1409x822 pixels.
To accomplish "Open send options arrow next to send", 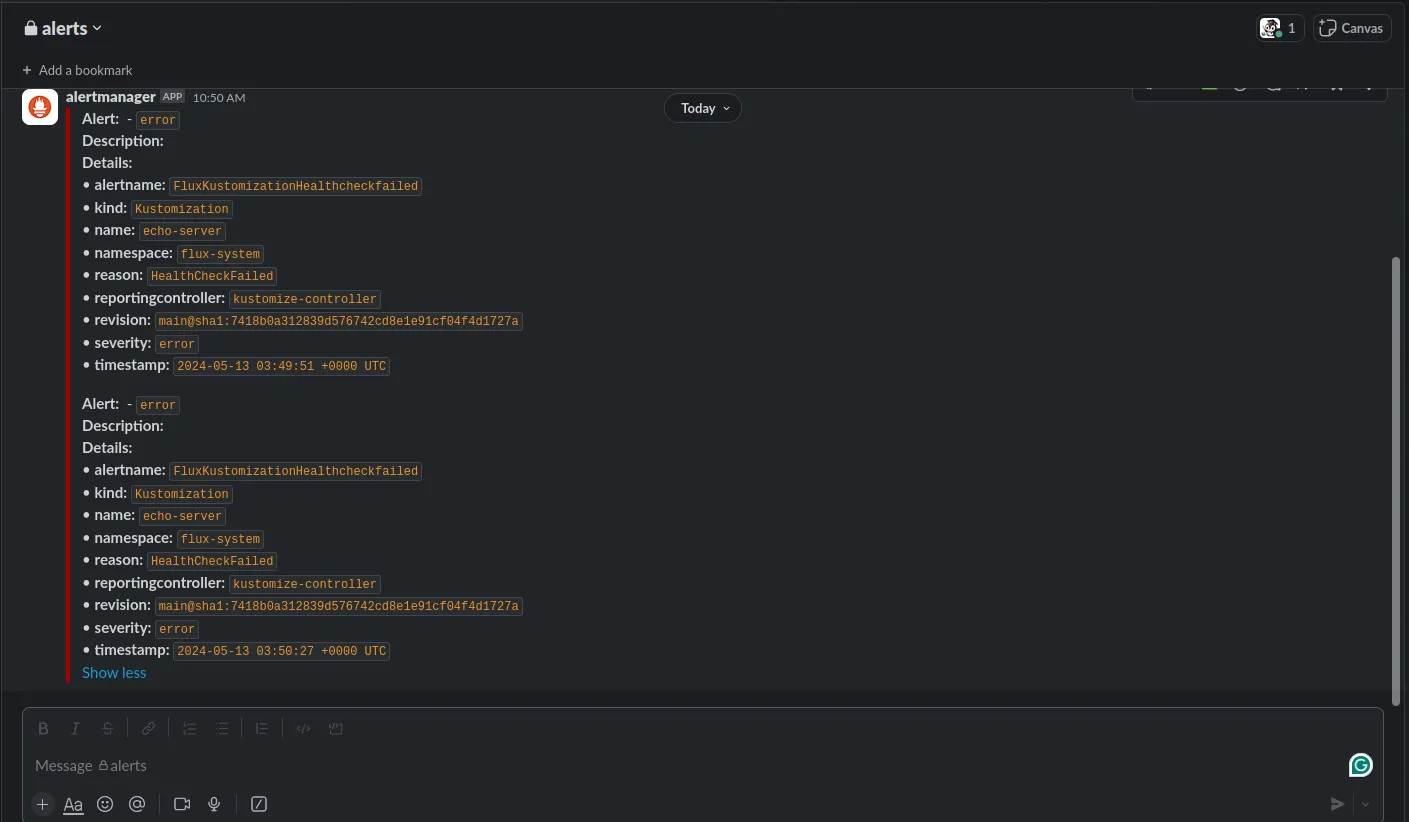I will pyautogui.click(x=1365, y=804).
